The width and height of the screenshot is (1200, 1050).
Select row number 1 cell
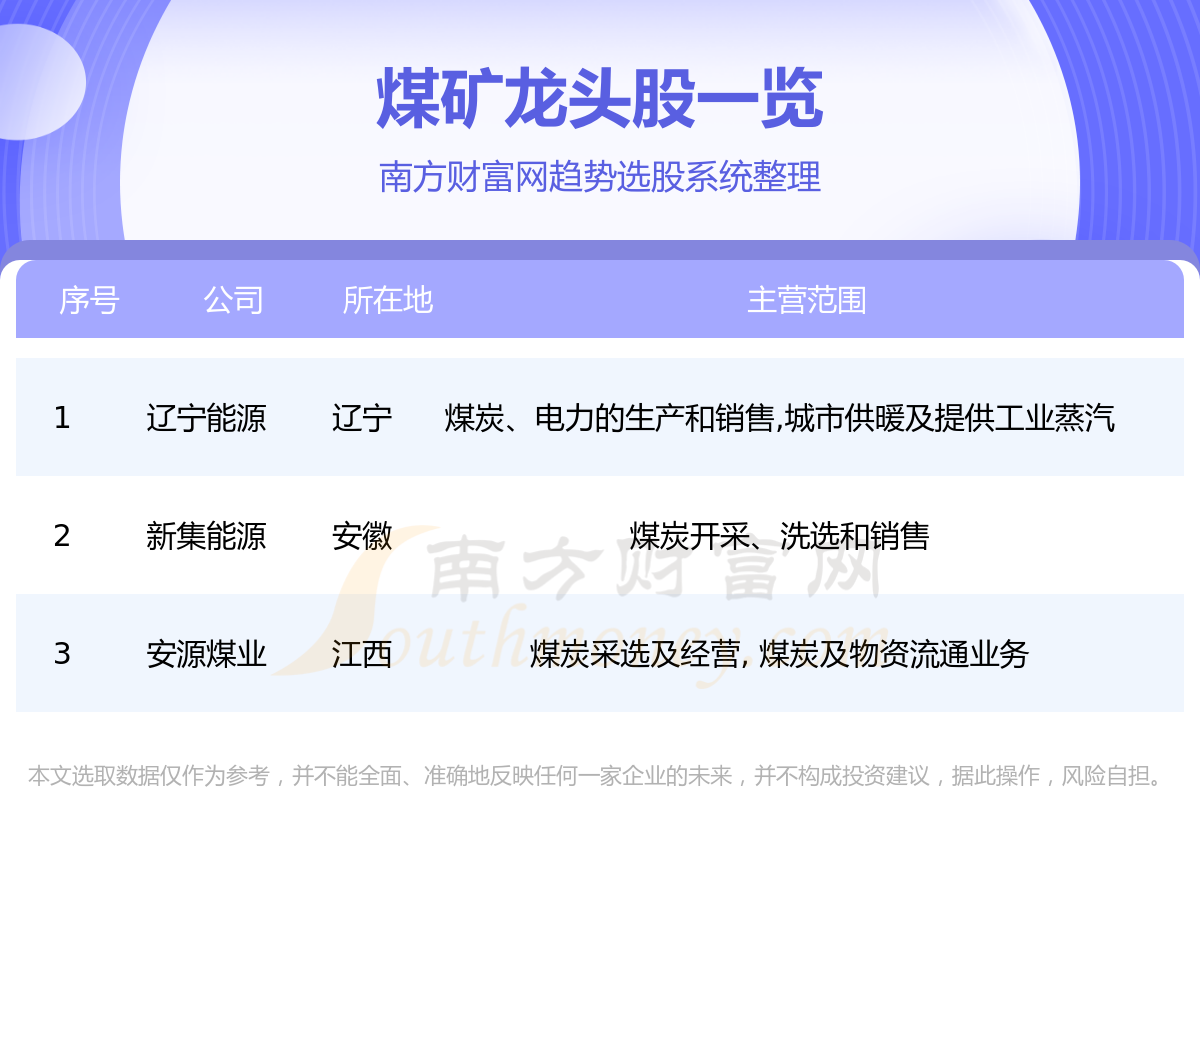pos(62,418)
